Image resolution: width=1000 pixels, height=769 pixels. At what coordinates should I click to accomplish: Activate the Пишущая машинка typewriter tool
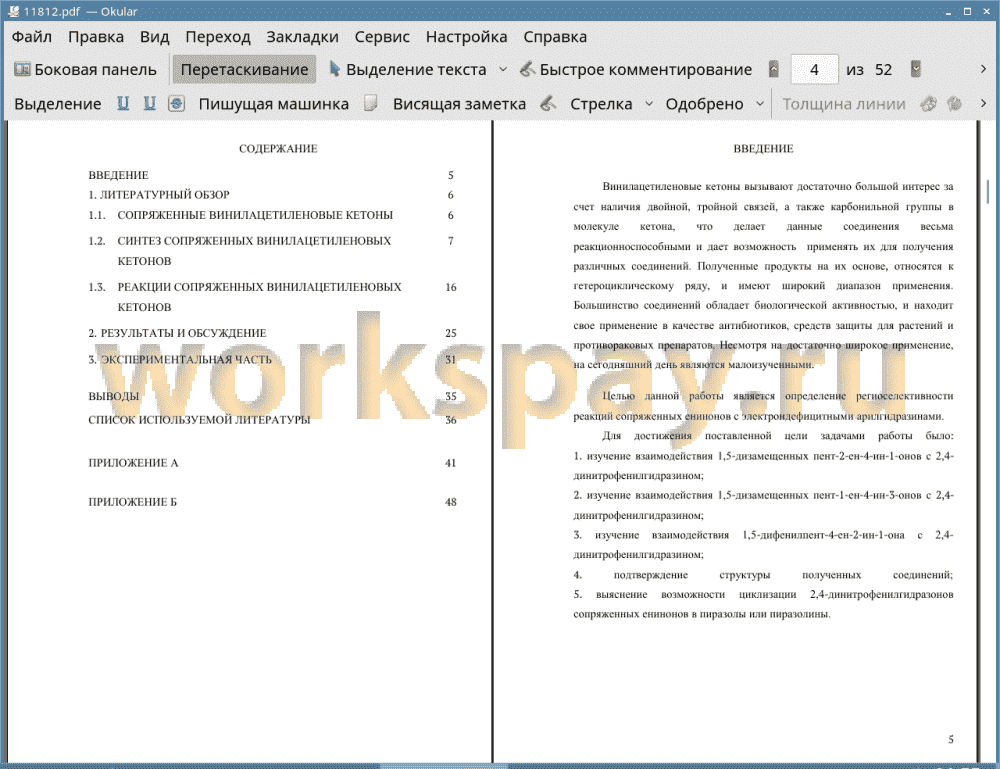pyautogui.click(x=274, y=104)
